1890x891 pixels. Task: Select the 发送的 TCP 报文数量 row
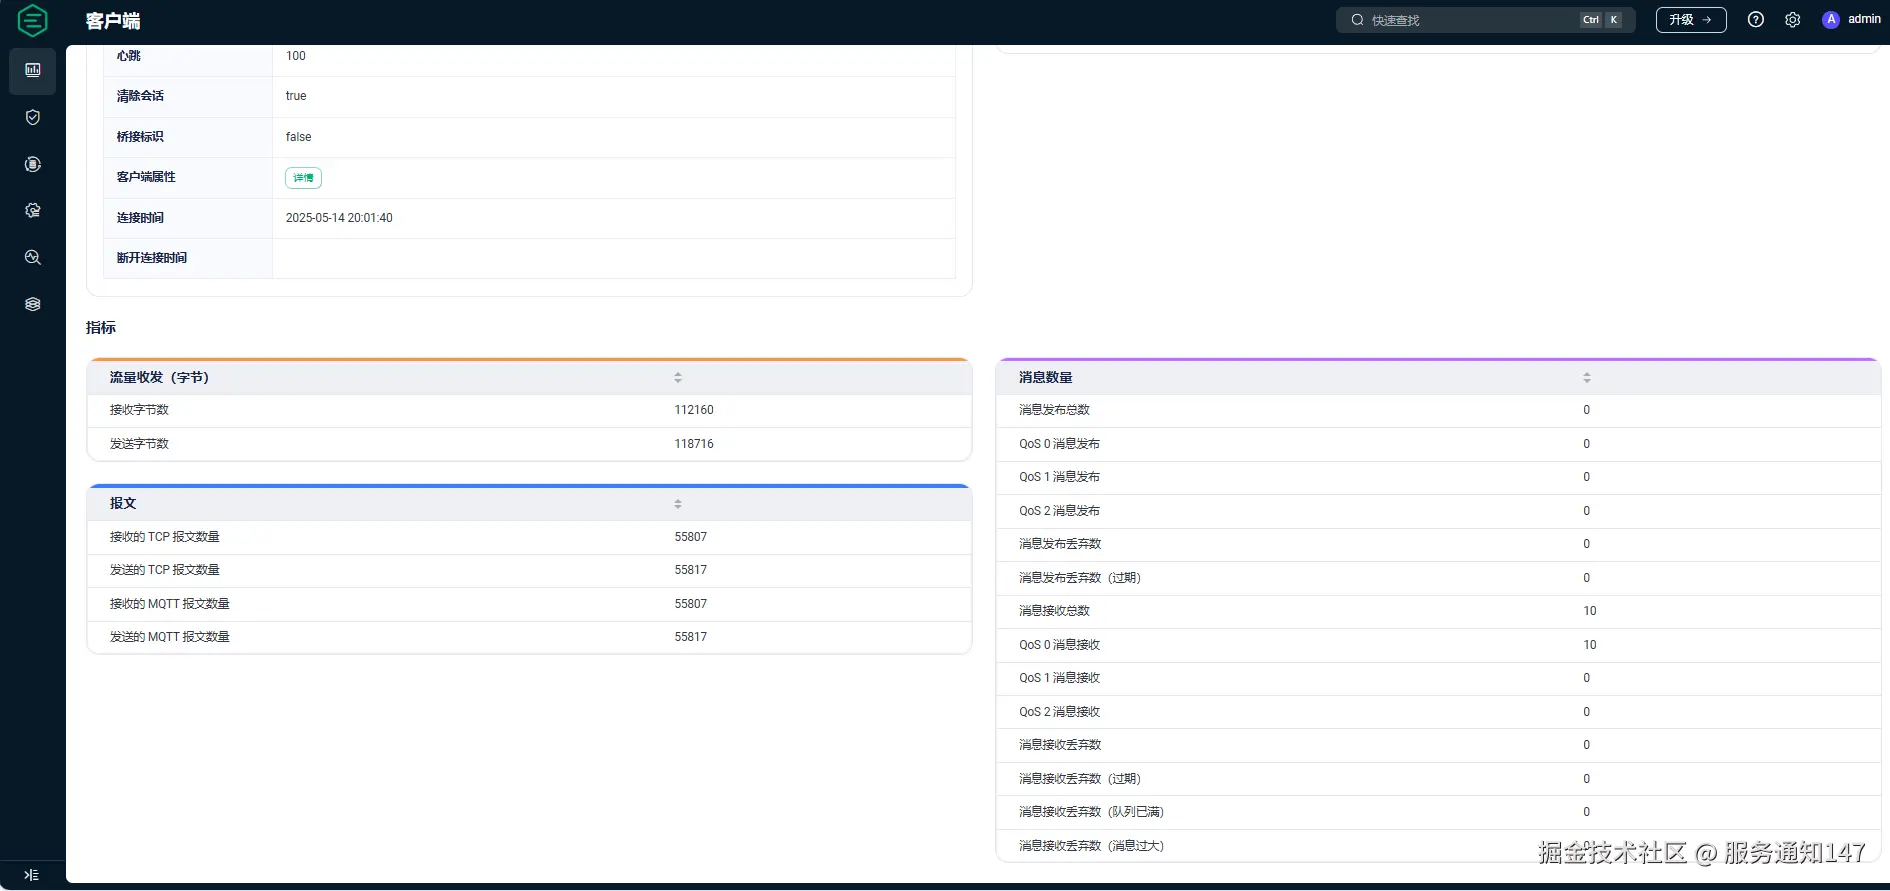(x=530, y=570)
